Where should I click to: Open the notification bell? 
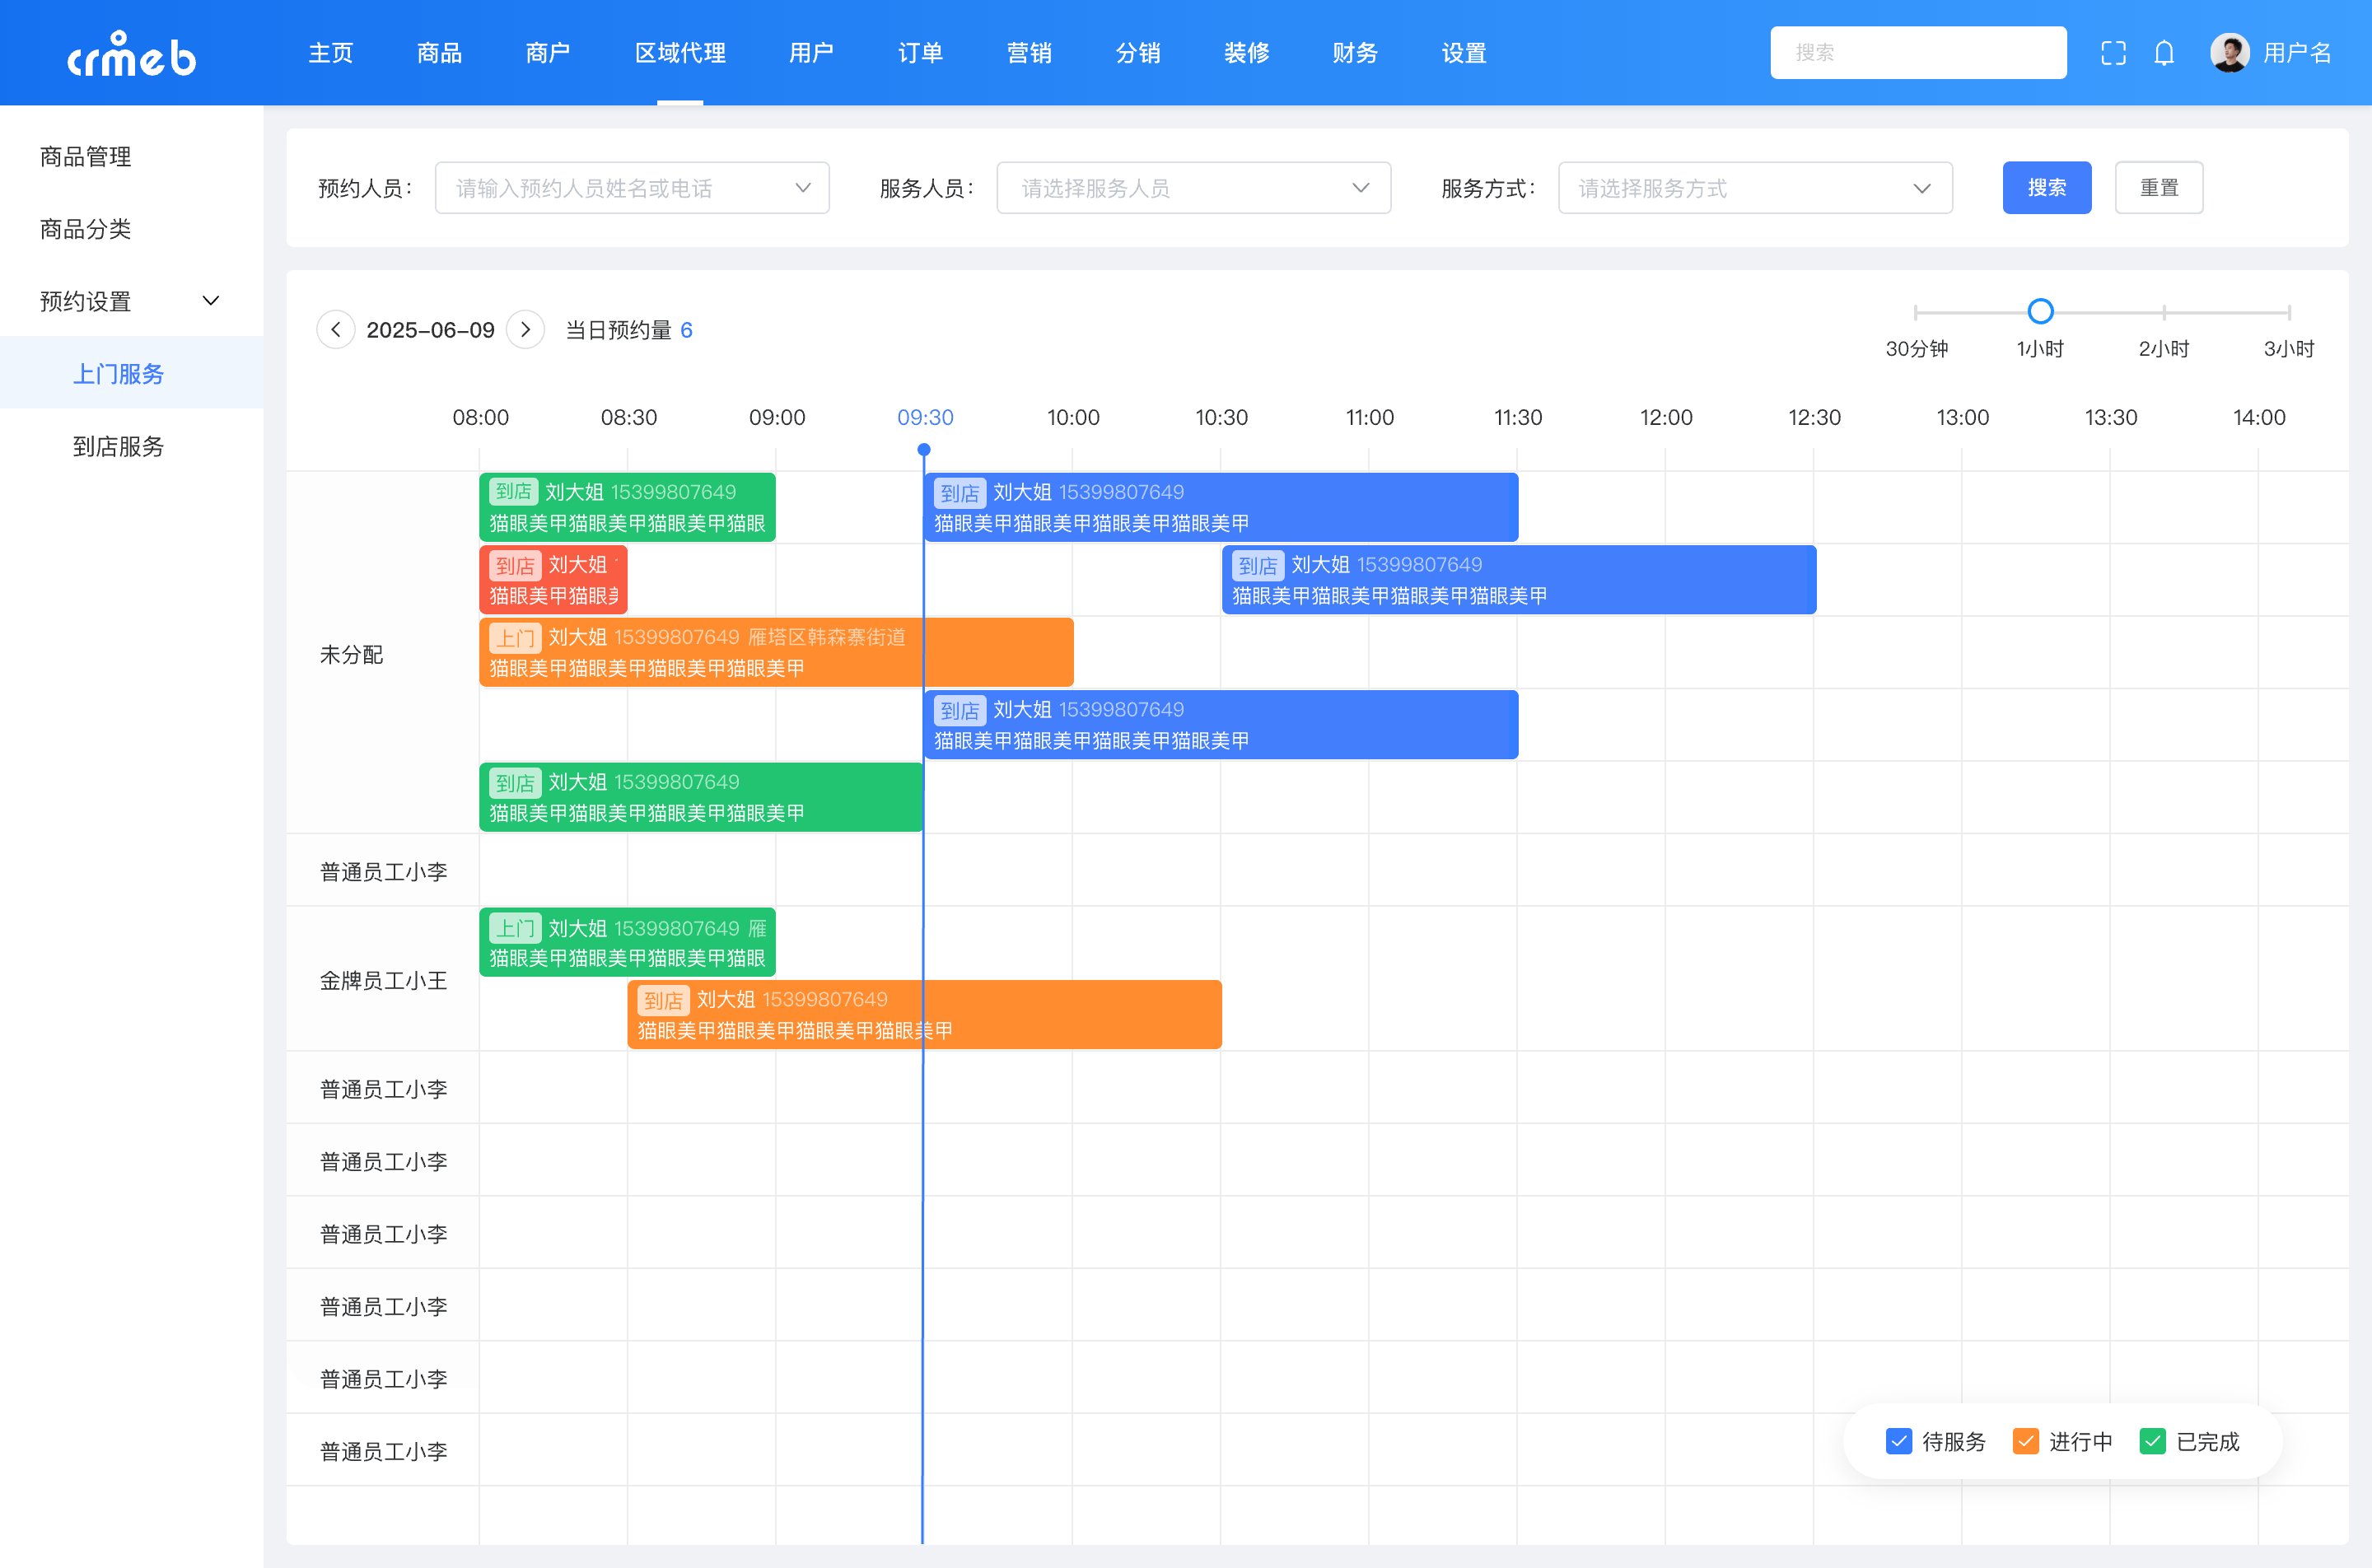click(x=2164, y=53)
